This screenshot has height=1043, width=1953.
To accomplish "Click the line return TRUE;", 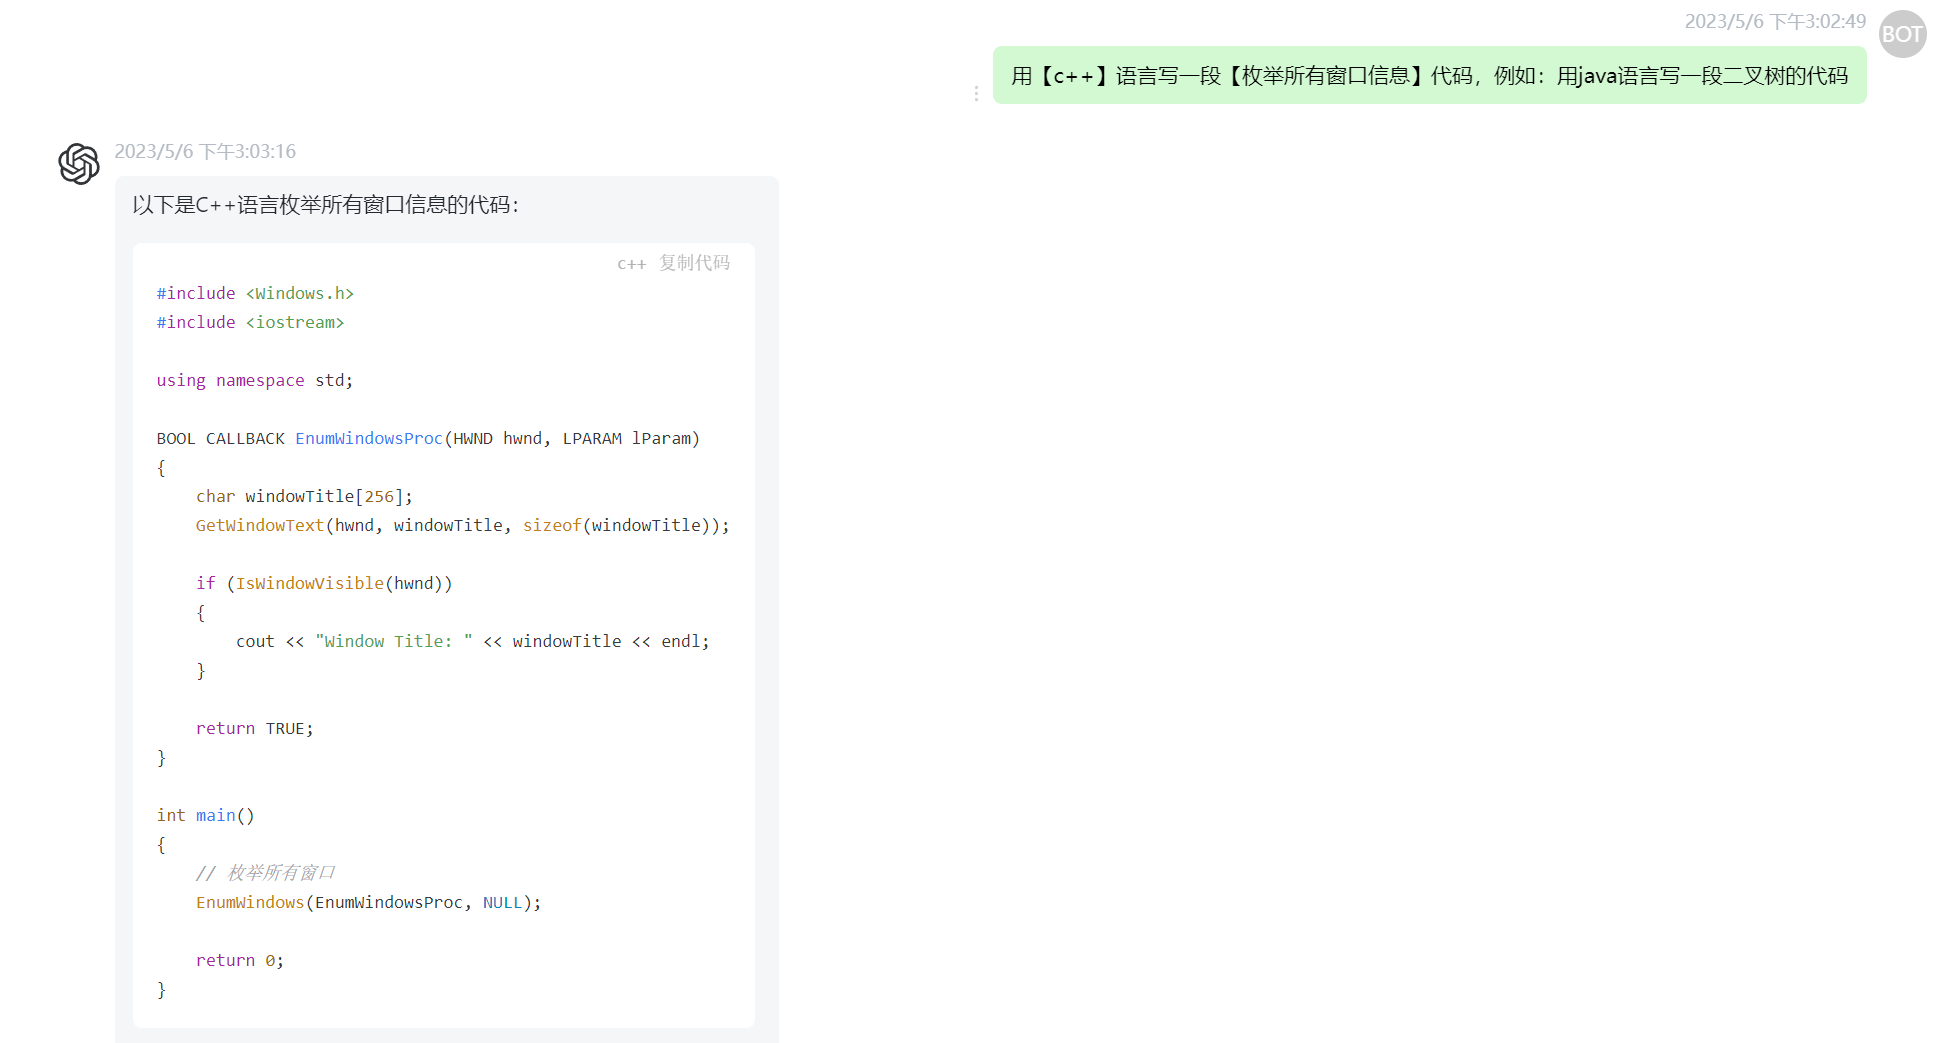I will coord(255,728).
